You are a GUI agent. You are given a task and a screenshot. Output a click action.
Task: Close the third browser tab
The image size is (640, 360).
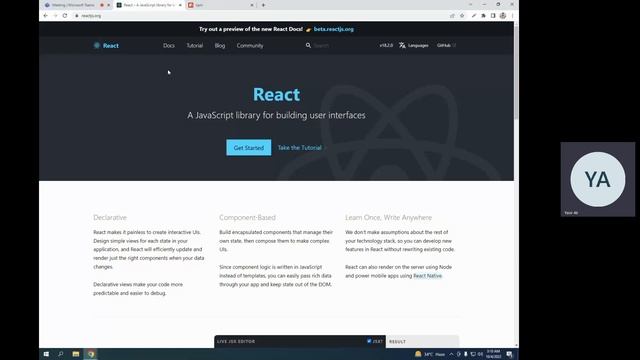[252, 5]
